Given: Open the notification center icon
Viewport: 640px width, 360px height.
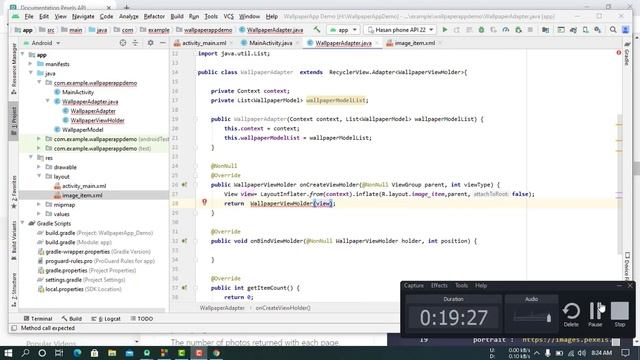Looking at the screenshot, I should tap(625, 353).
